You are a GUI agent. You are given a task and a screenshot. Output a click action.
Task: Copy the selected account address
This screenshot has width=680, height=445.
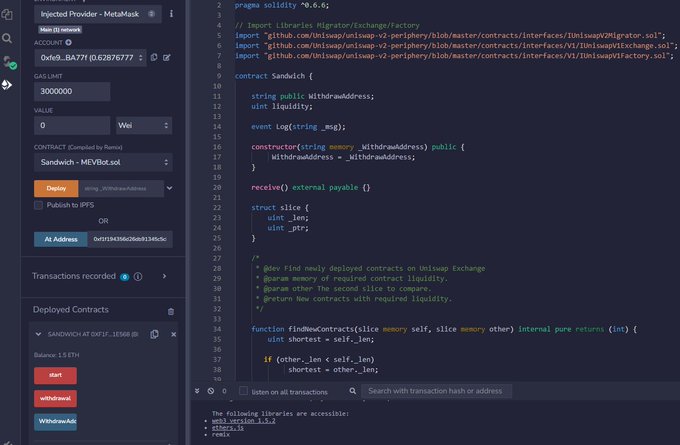154,57
